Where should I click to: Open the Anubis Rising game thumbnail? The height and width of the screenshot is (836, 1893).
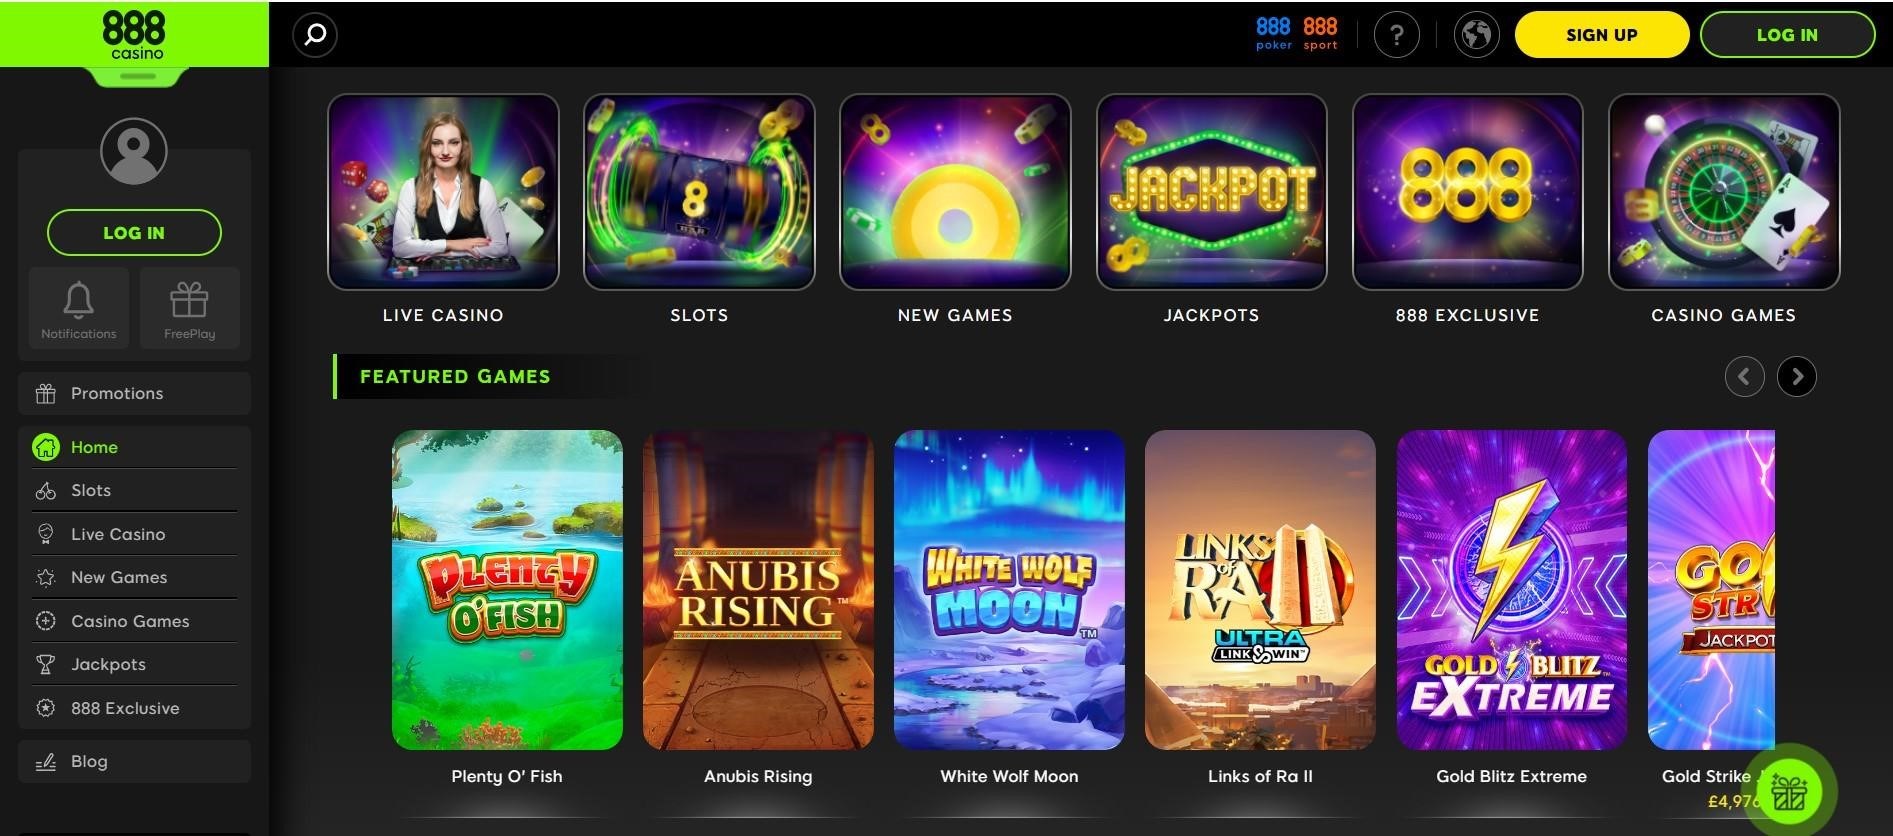coord(758,590)
